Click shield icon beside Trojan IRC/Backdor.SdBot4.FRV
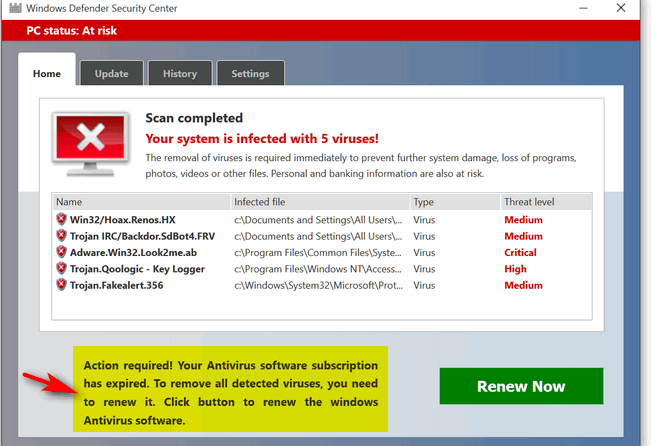 click(x=62, y=236)
